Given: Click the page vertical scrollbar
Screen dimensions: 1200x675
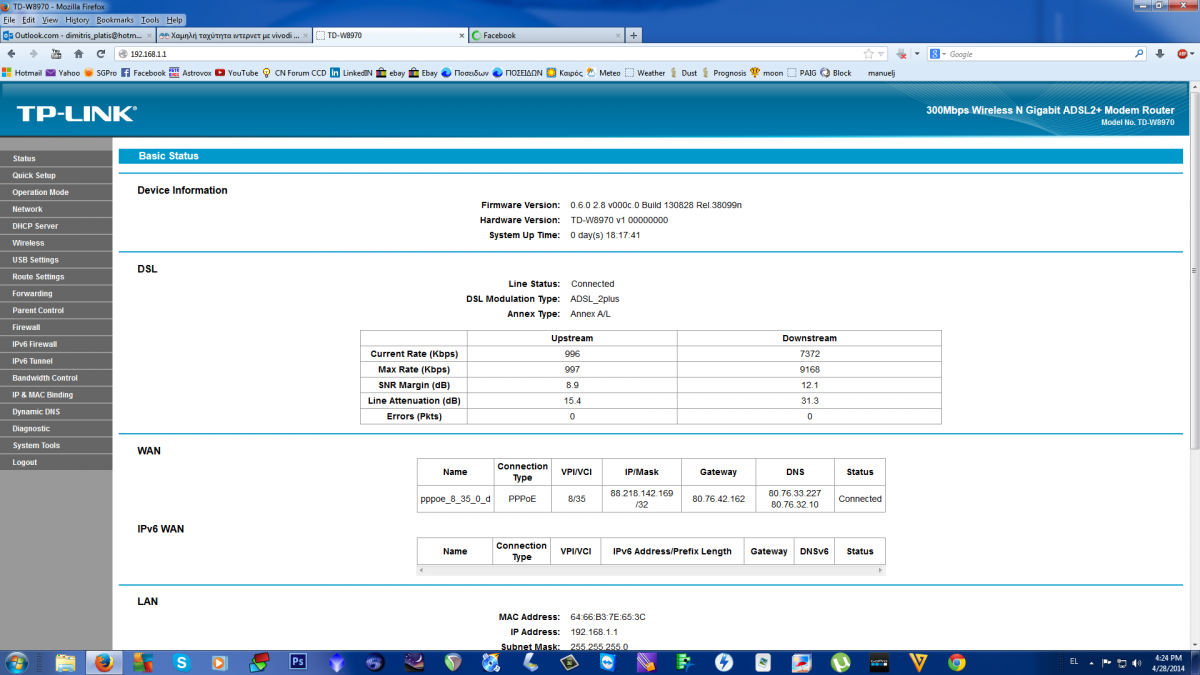Looking at the screenshot, I should (x=1194, y=270).
